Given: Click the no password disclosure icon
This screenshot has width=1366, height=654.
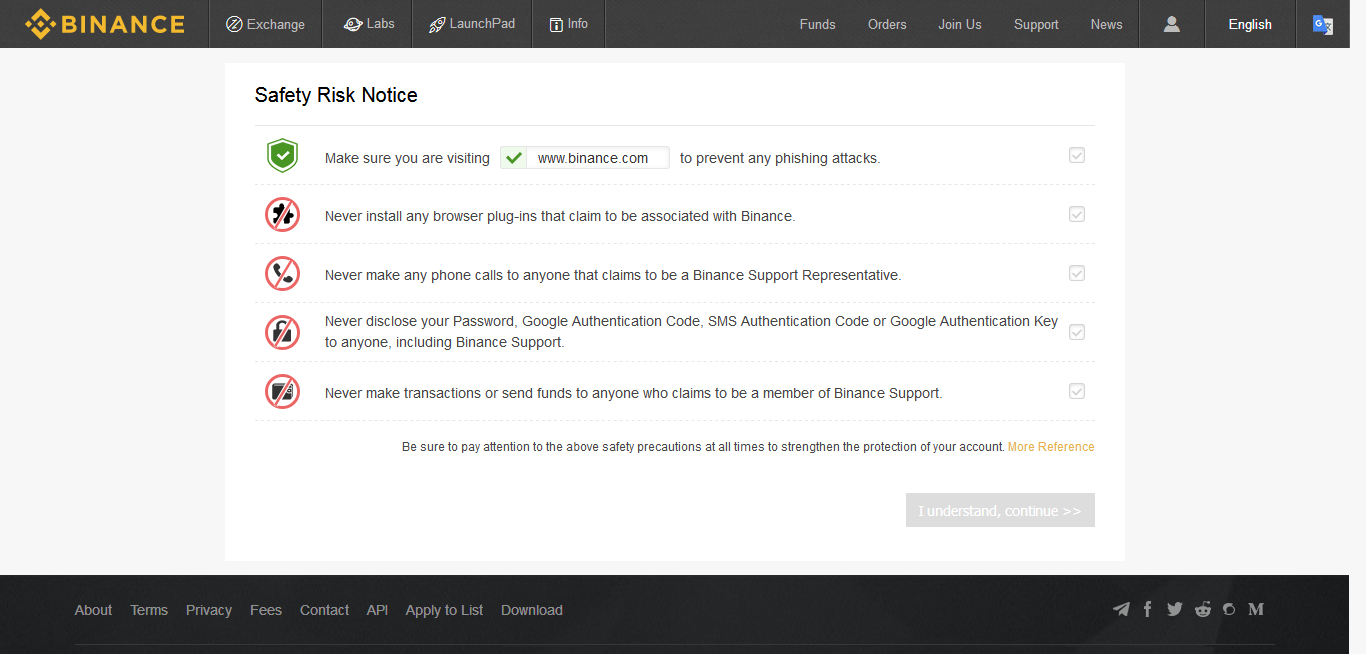Looking at the screenshot, I should (283, 332).
